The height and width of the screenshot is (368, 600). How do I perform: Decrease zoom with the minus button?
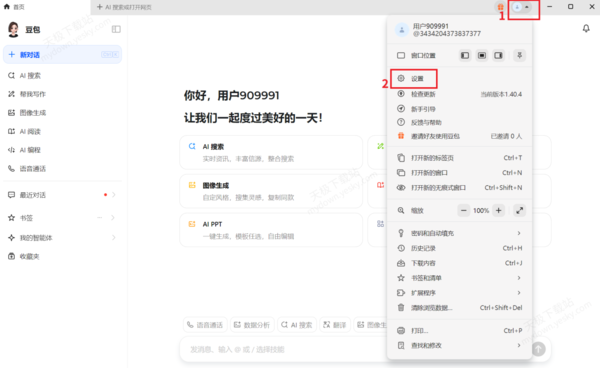coord(463,210)
